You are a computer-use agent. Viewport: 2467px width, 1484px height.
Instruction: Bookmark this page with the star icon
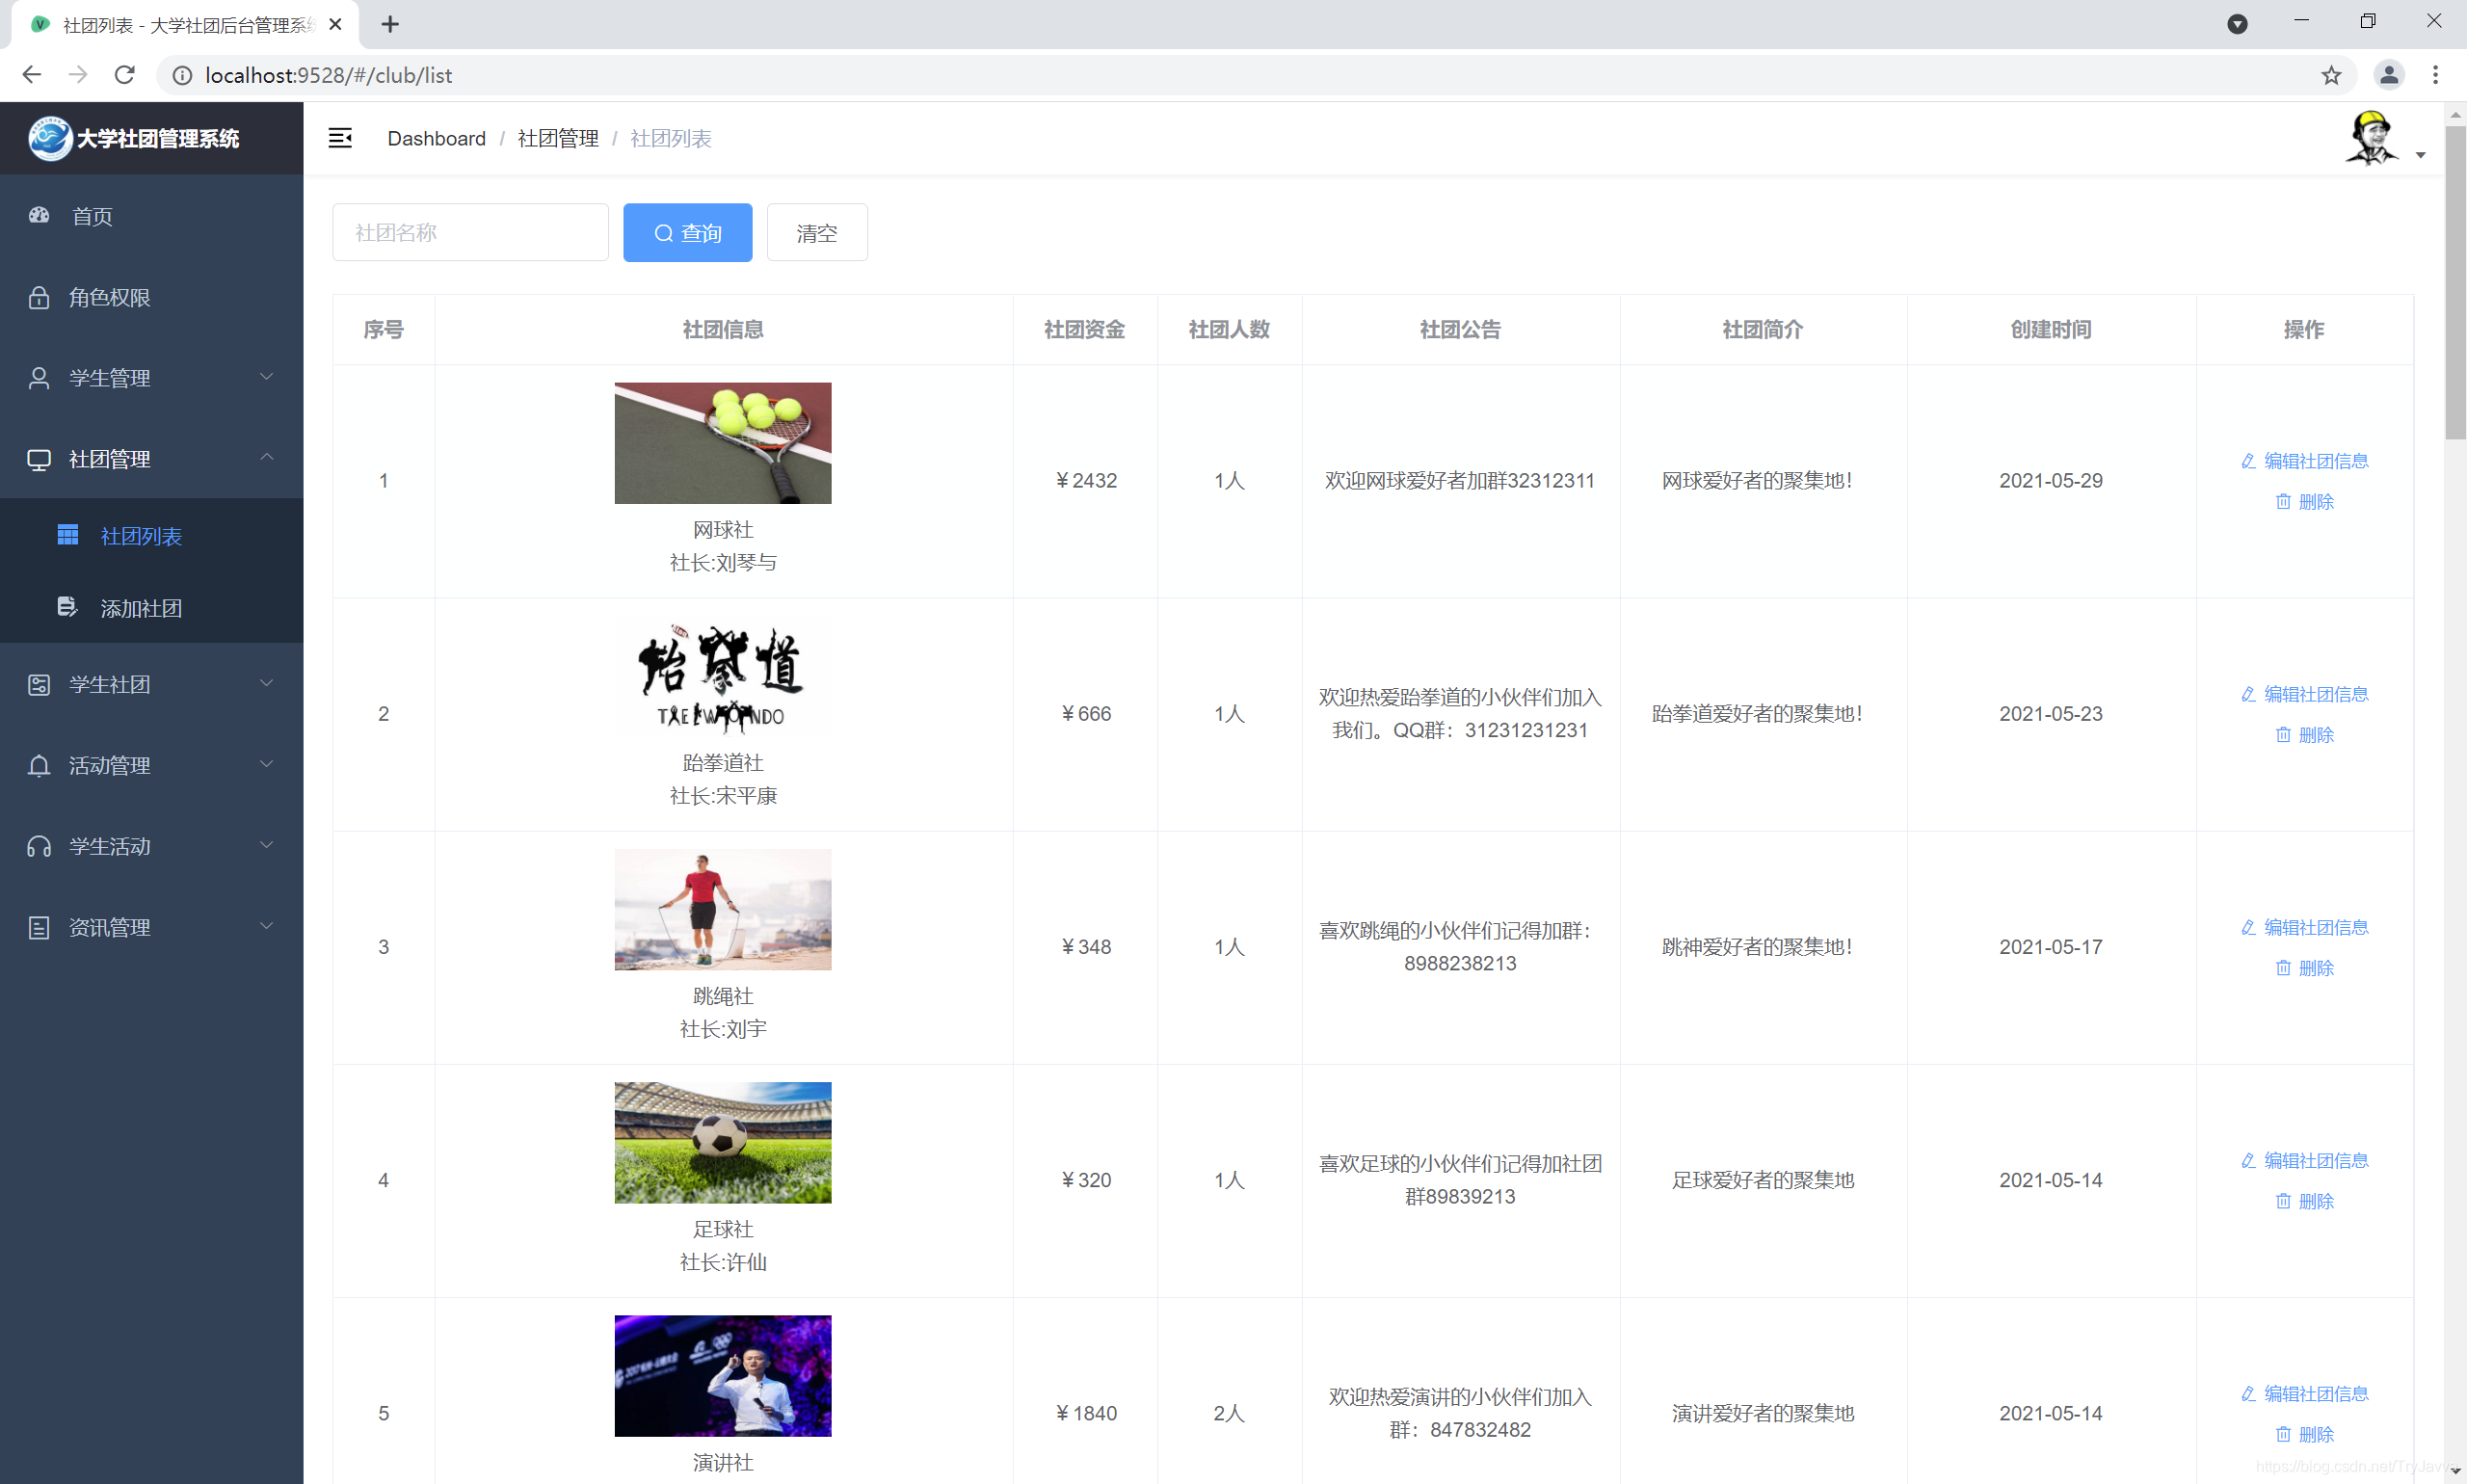click(2331, 75)
